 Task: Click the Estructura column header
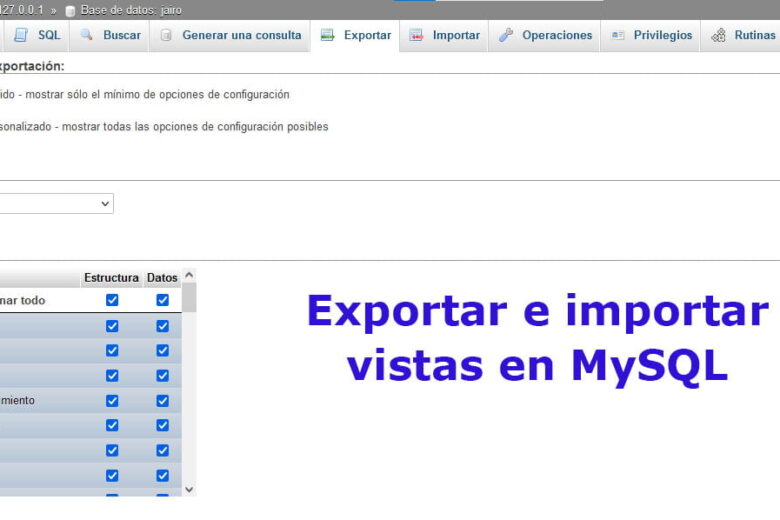click(x=111, y=278)
